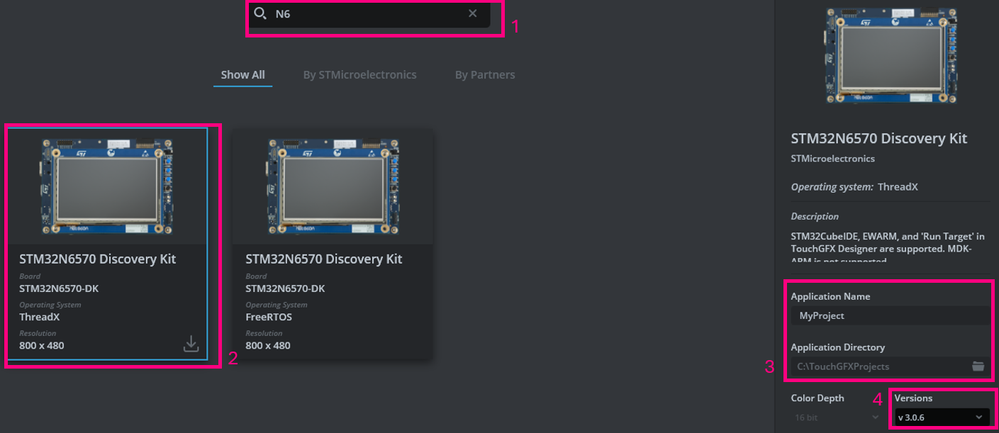Click the STMicroelectronics vendor text in details panel
This screenshot has width=999, height=433.
tap(833, 159)
